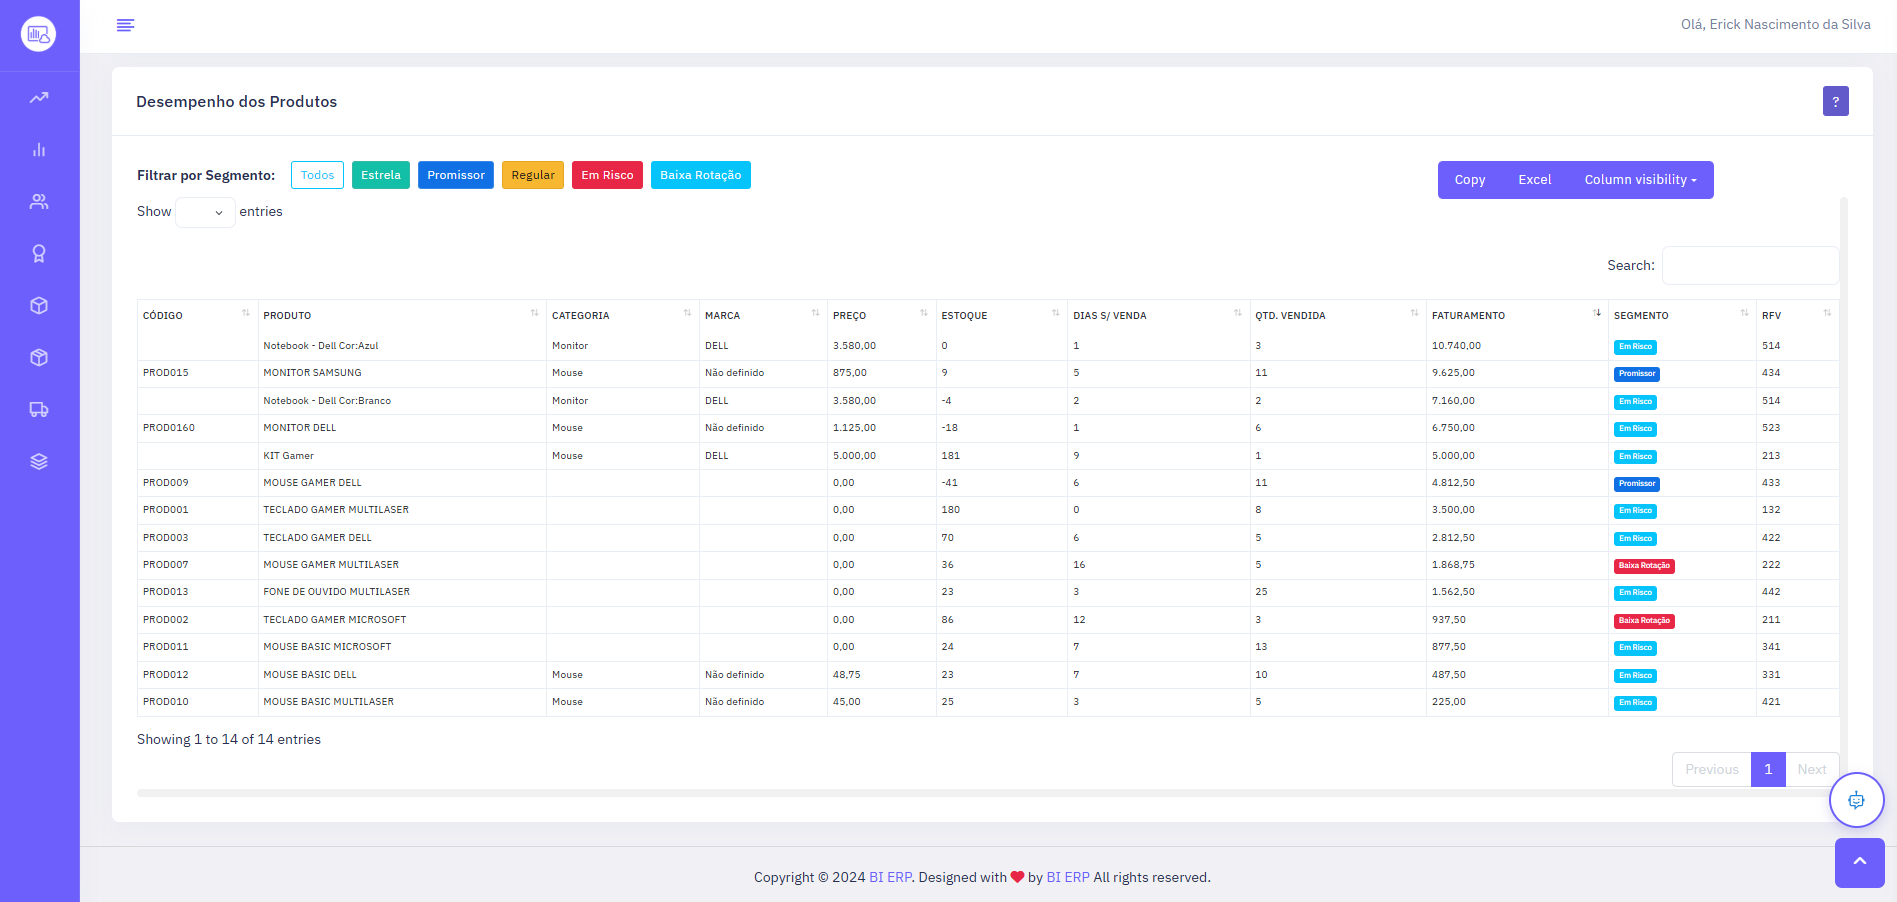The image size is (1897, 902).
Task: Click into the Search input field
Action: pyautogui.click(x=1749, y=266)
